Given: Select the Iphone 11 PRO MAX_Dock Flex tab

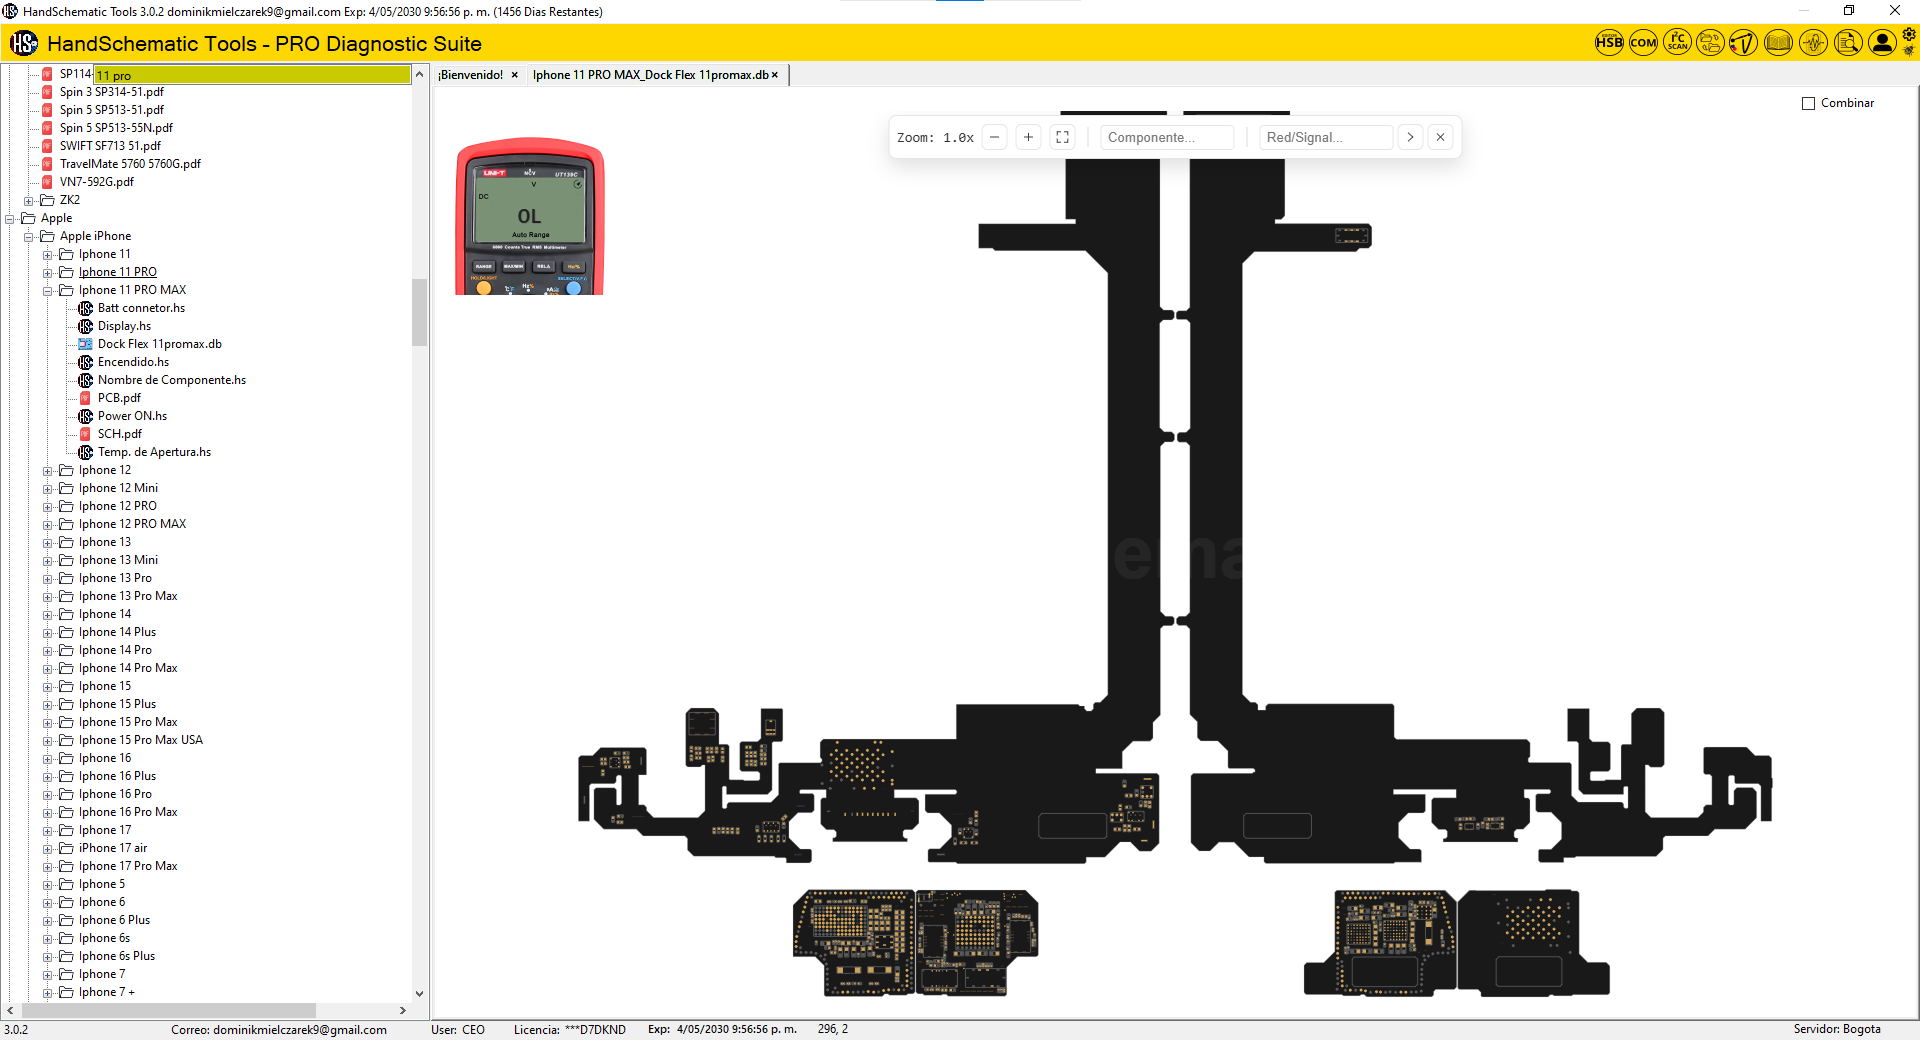Looking at the screenshot, I should pyautogui.click(x=650, y=75).
